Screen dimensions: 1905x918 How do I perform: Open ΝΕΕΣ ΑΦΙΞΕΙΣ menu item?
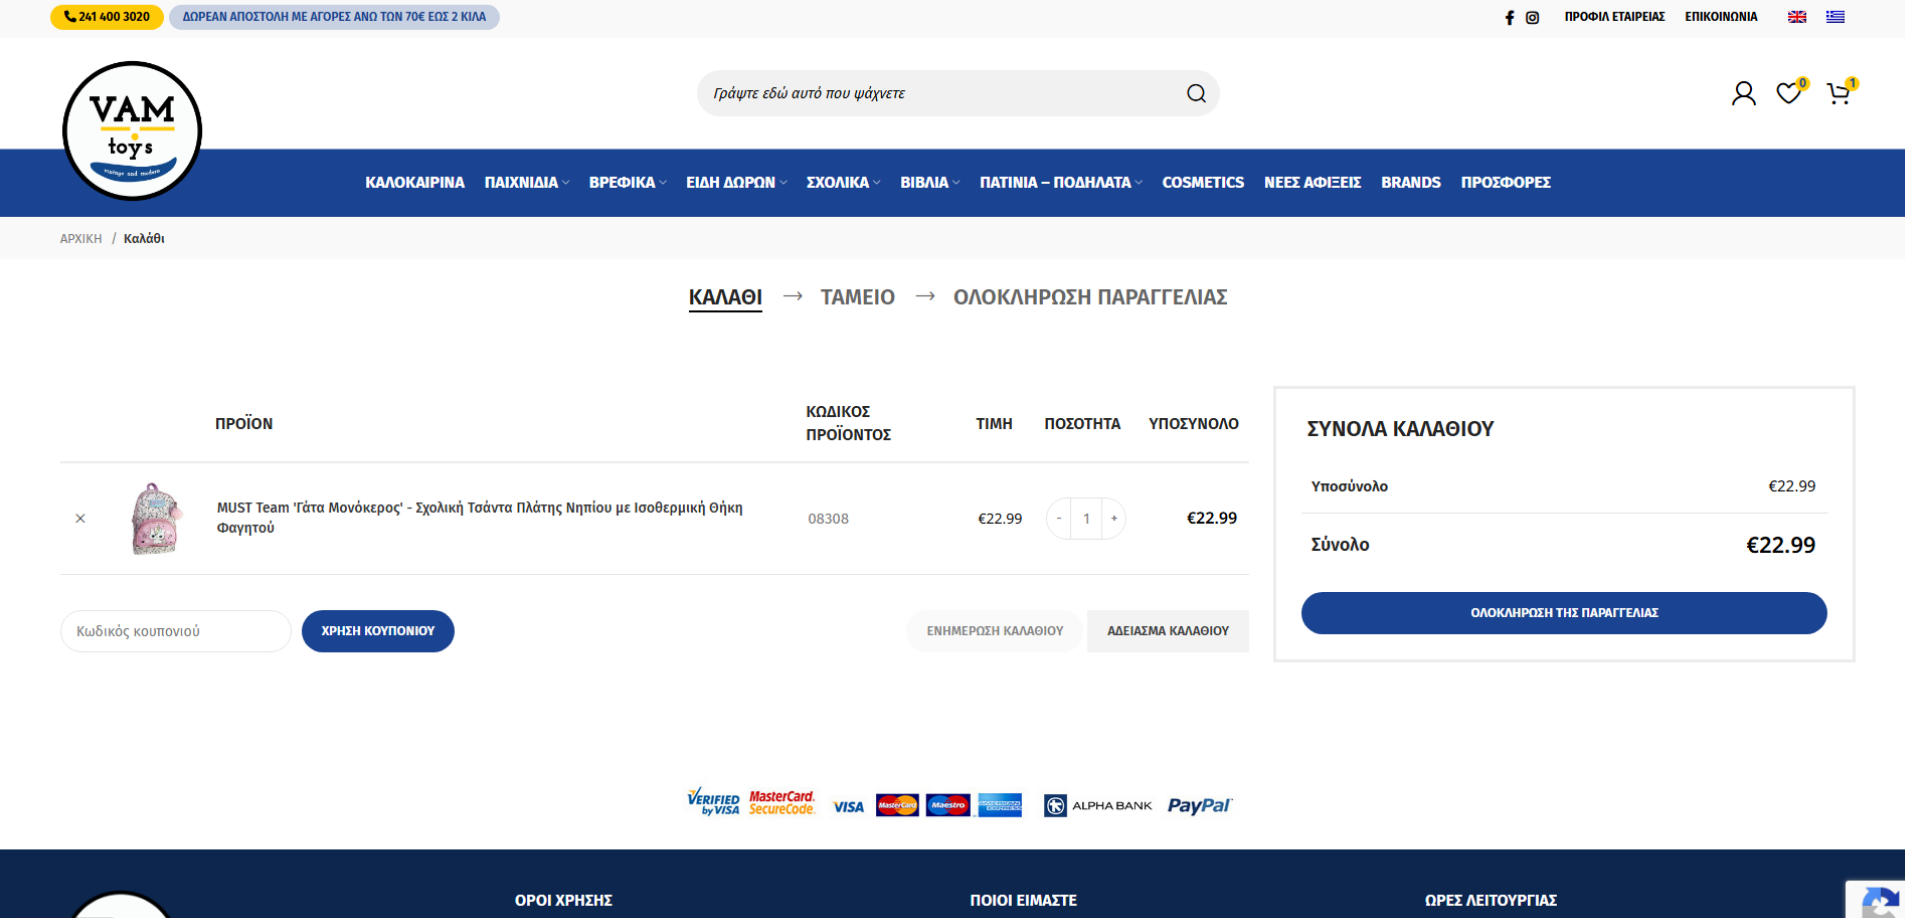pos(1312,182)
